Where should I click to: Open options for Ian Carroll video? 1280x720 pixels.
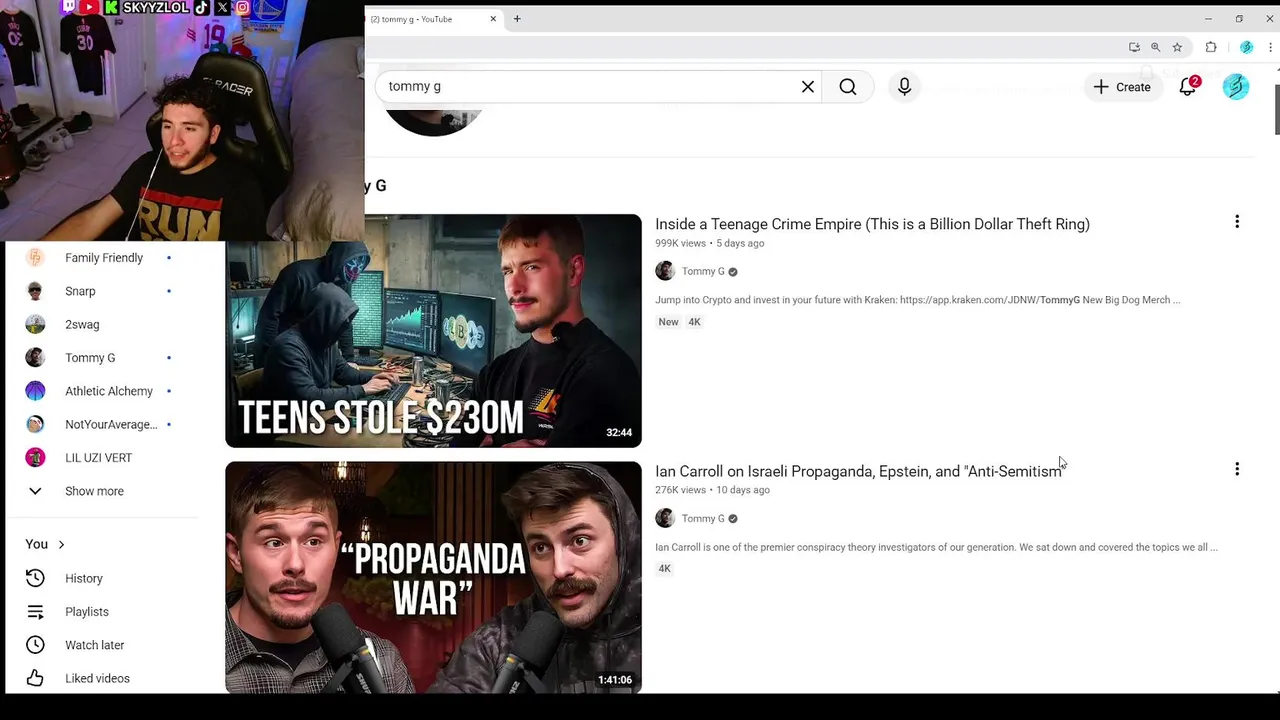click(x=1237, y=469)
